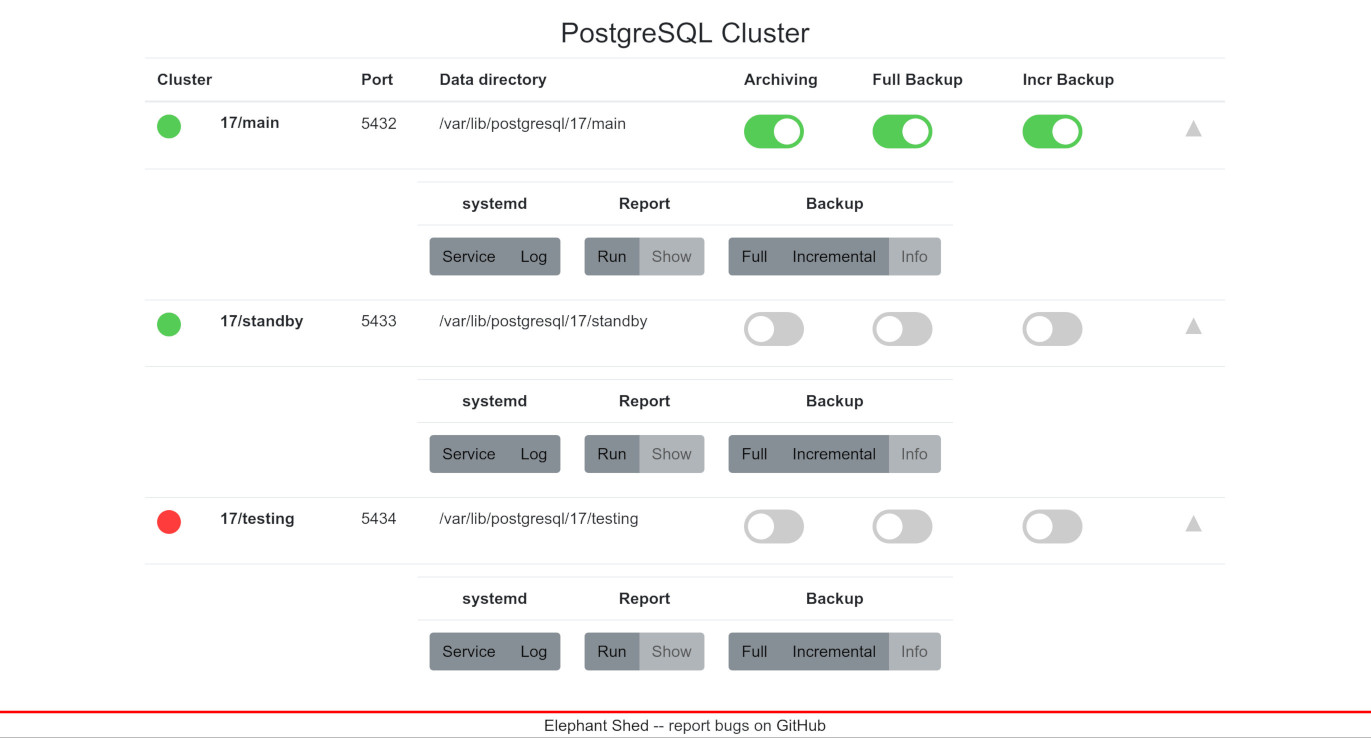Open the GitHub bug report footer link

[801, 726]
